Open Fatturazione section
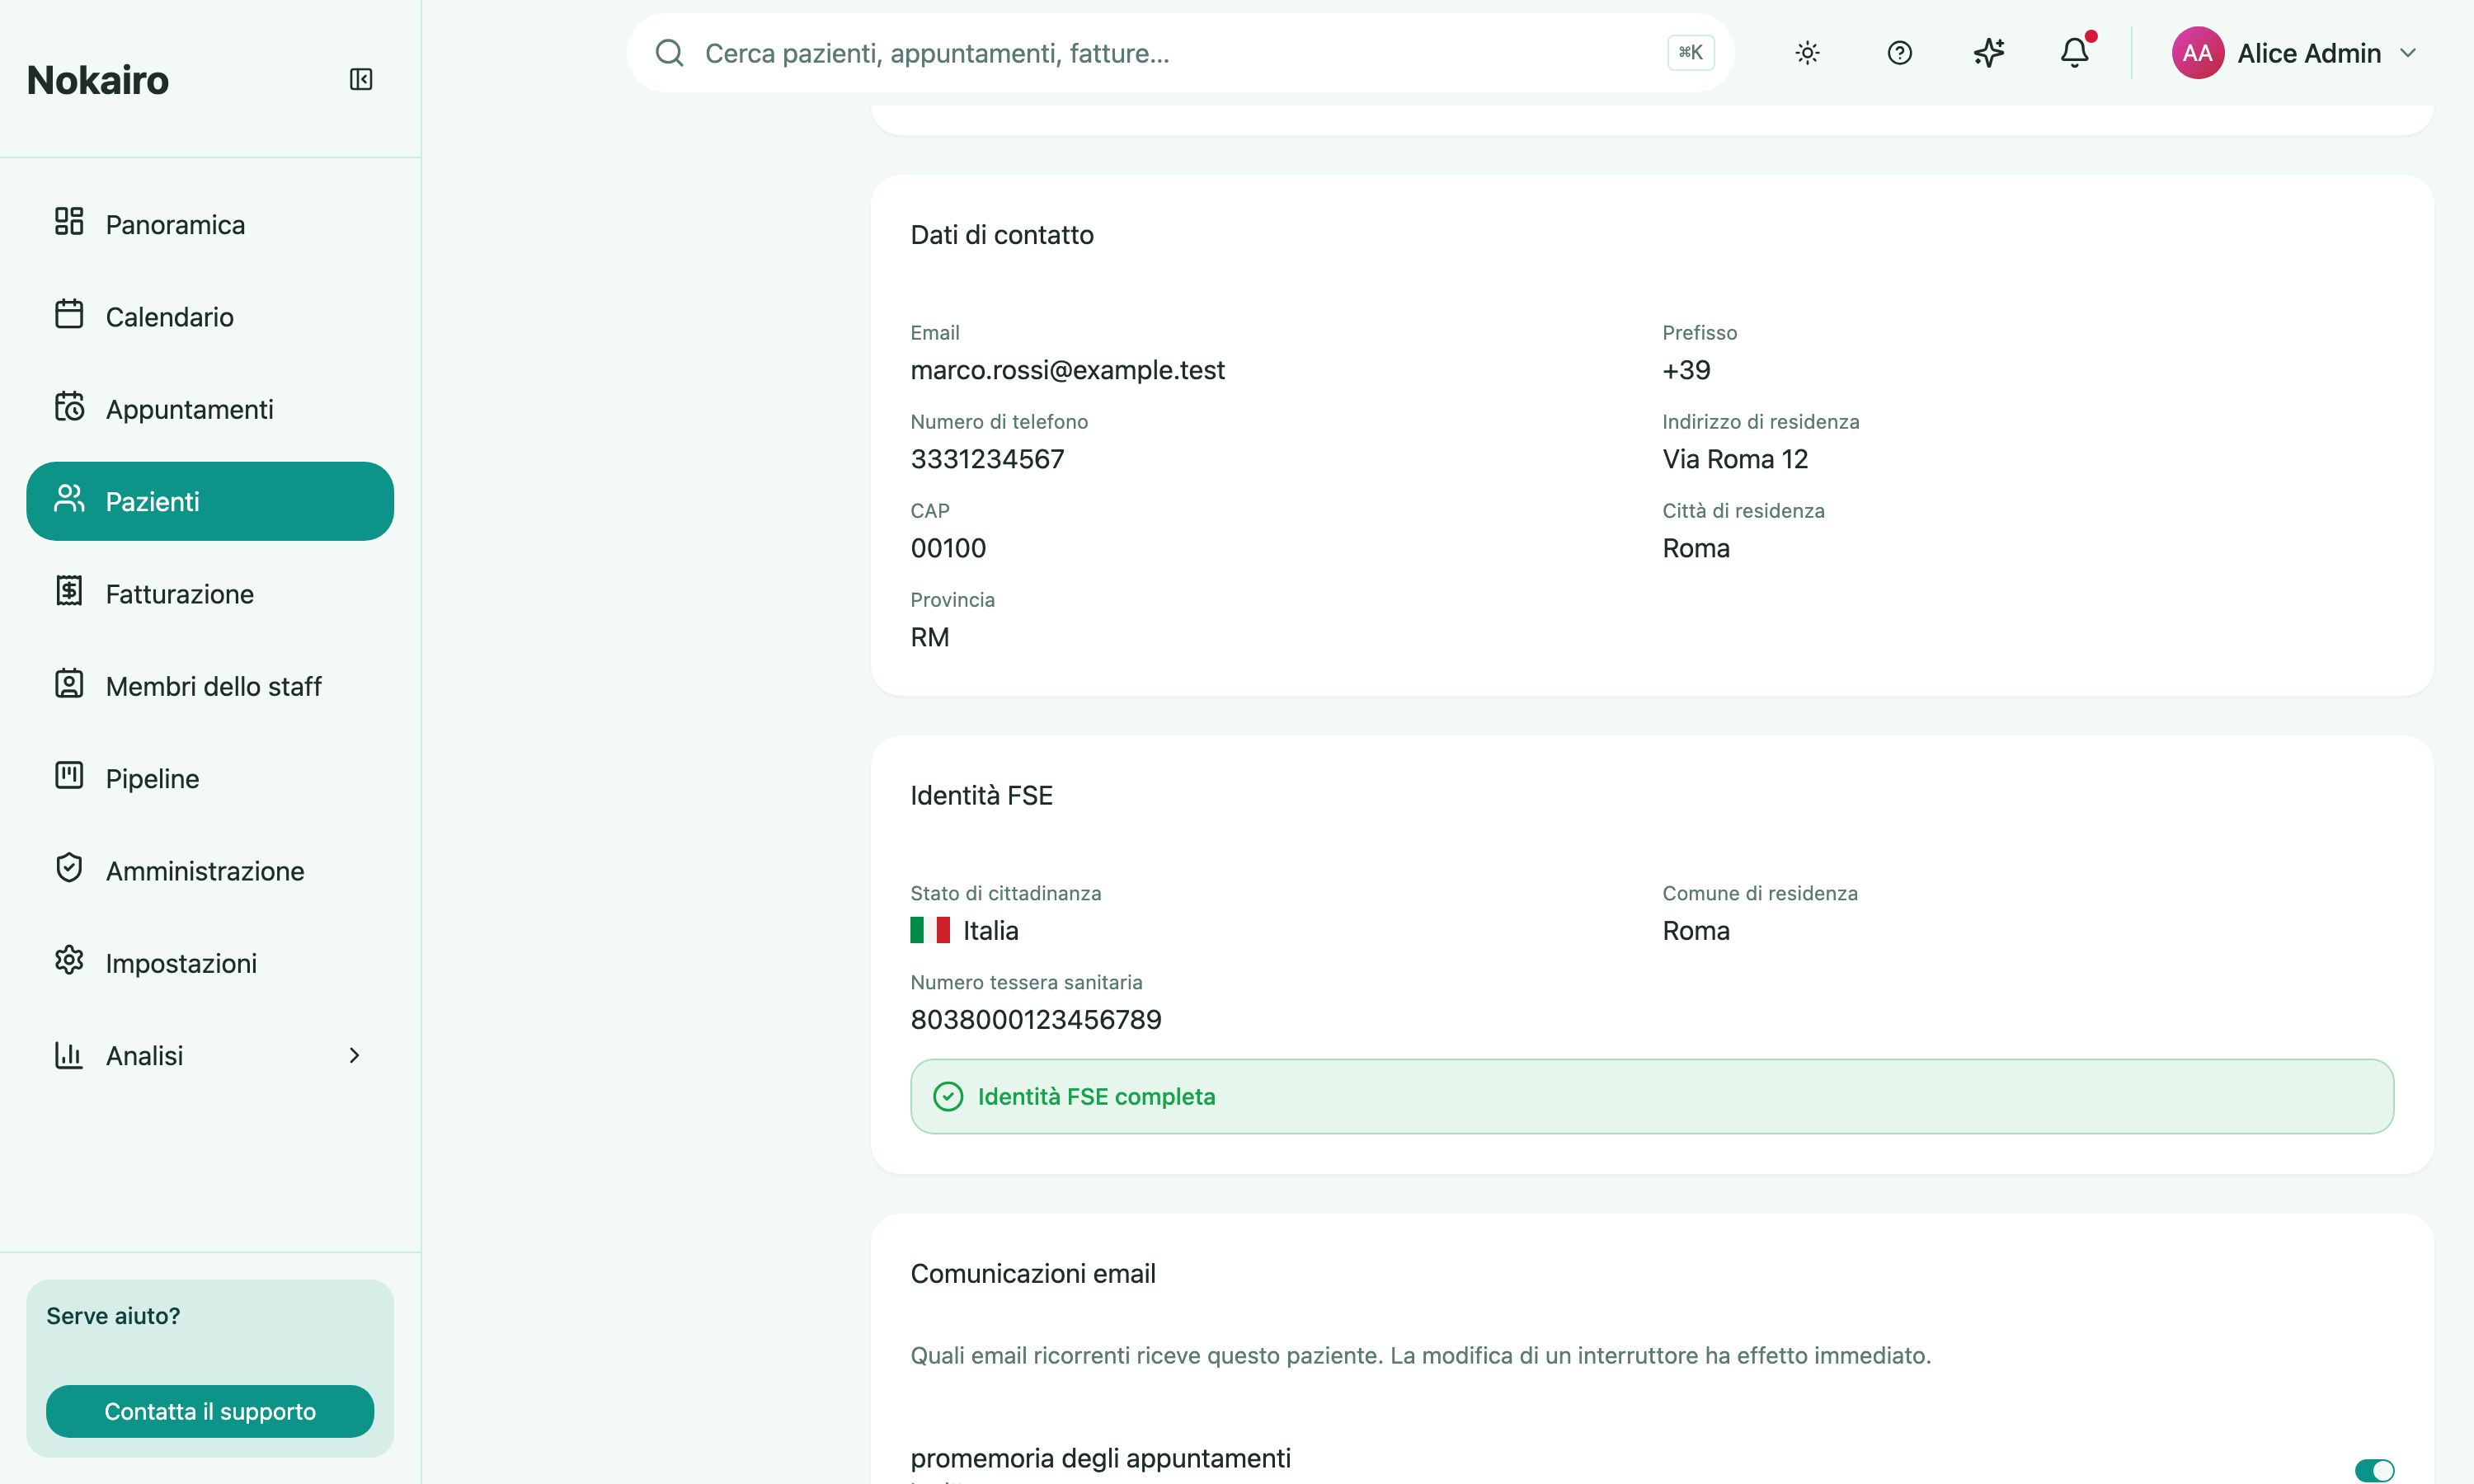2474x1484 pixels. pyautogui.click(x=210, y=594)
